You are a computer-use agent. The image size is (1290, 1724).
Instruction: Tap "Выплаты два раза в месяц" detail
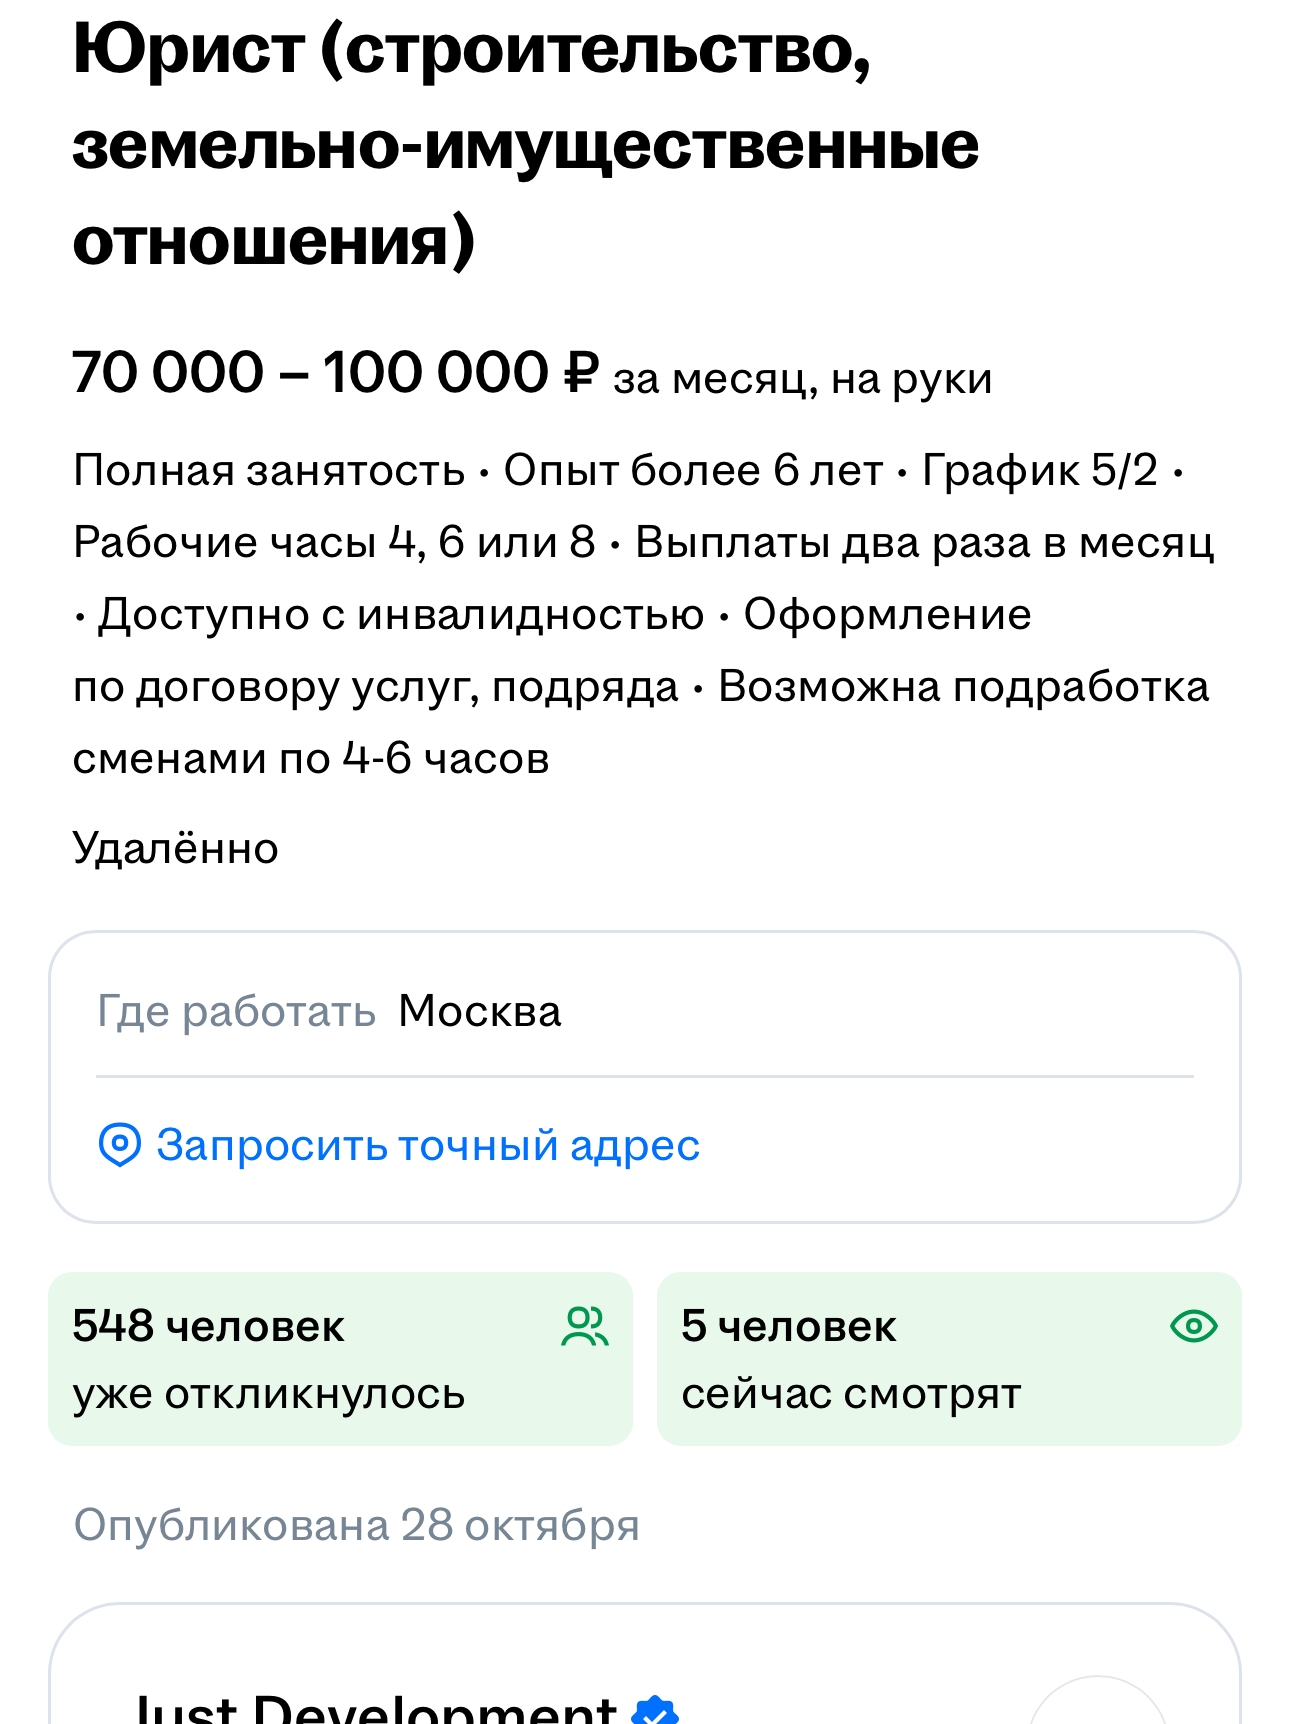[x=924, y=543]
